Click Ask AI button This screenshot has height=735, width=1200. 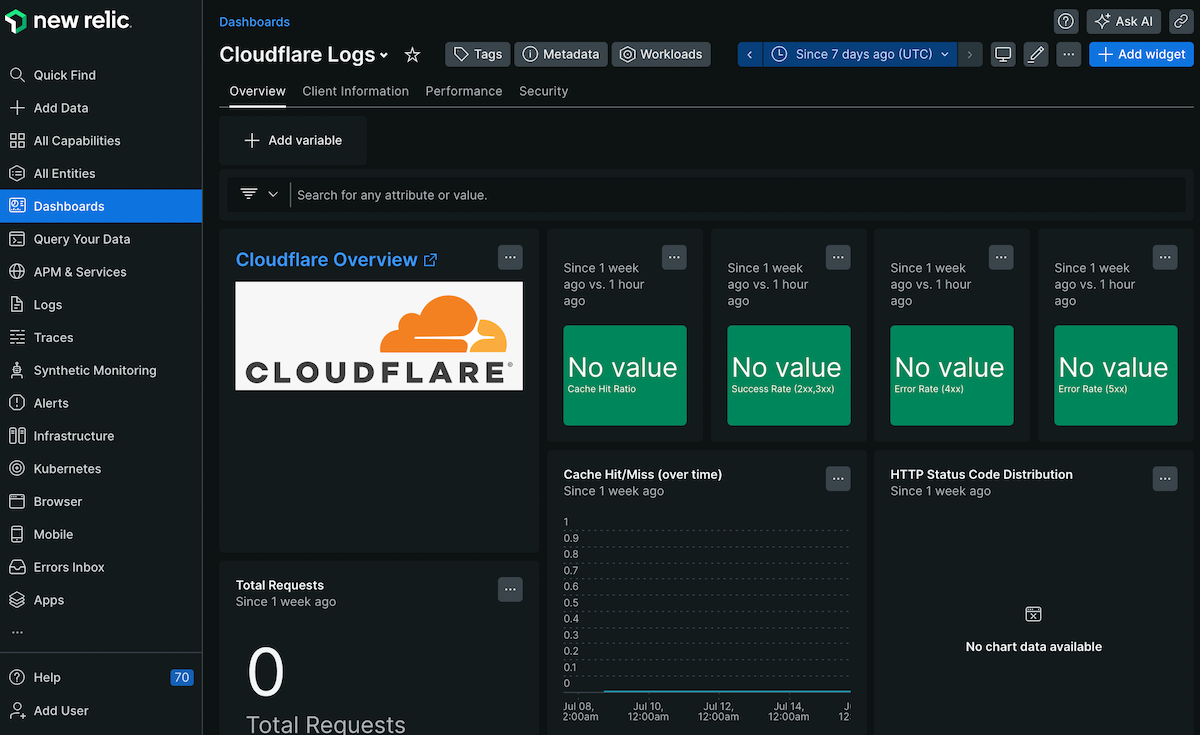point(1124,21)
